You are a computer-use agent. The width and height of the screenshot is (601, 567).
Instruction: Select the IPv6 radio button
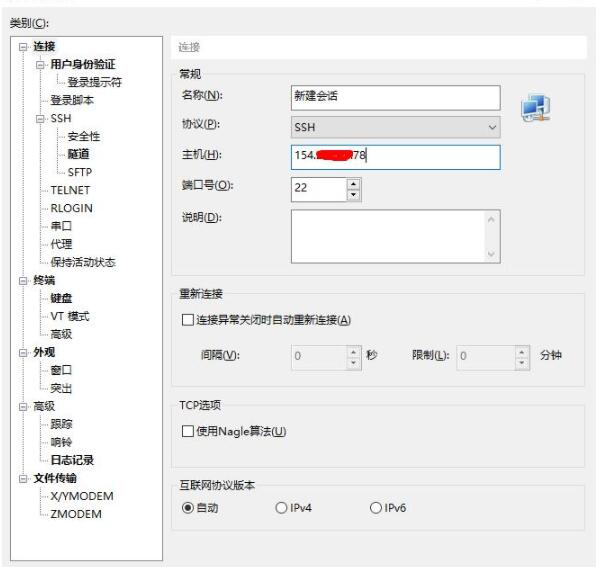click(376, 508)
